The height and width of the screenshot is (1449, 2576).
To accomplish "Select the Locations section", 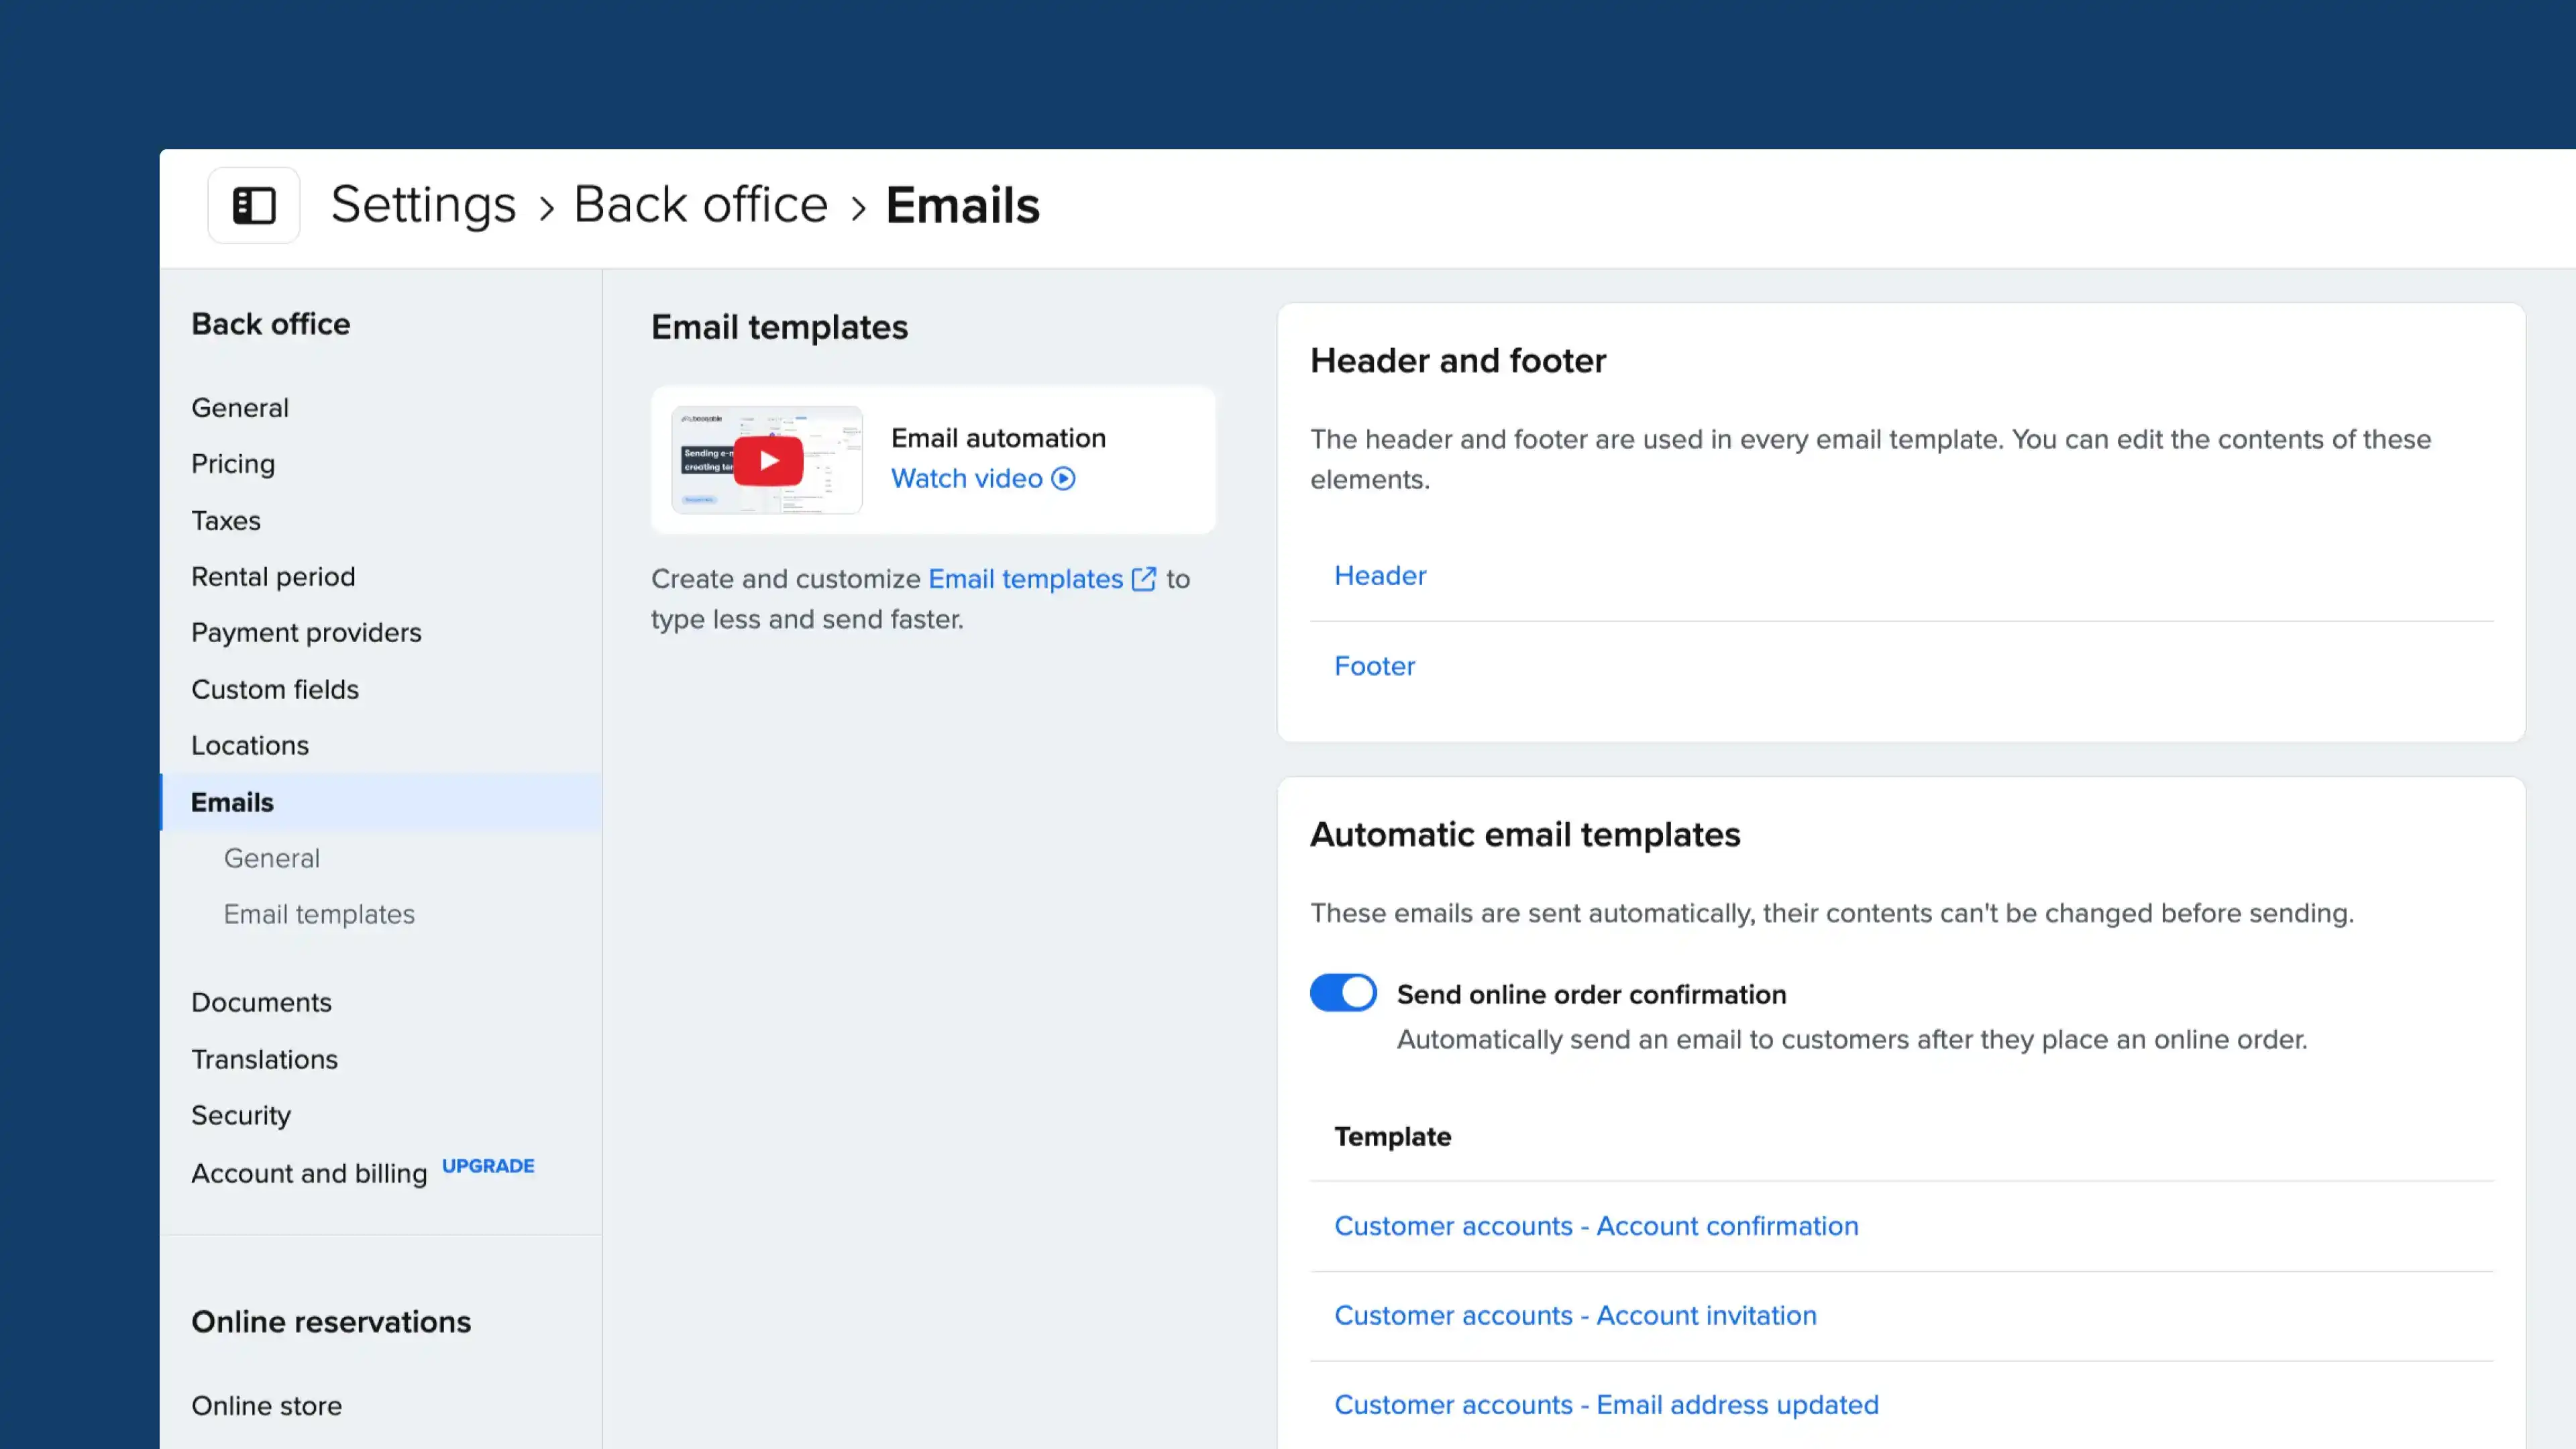I will [x=249, y=745].
